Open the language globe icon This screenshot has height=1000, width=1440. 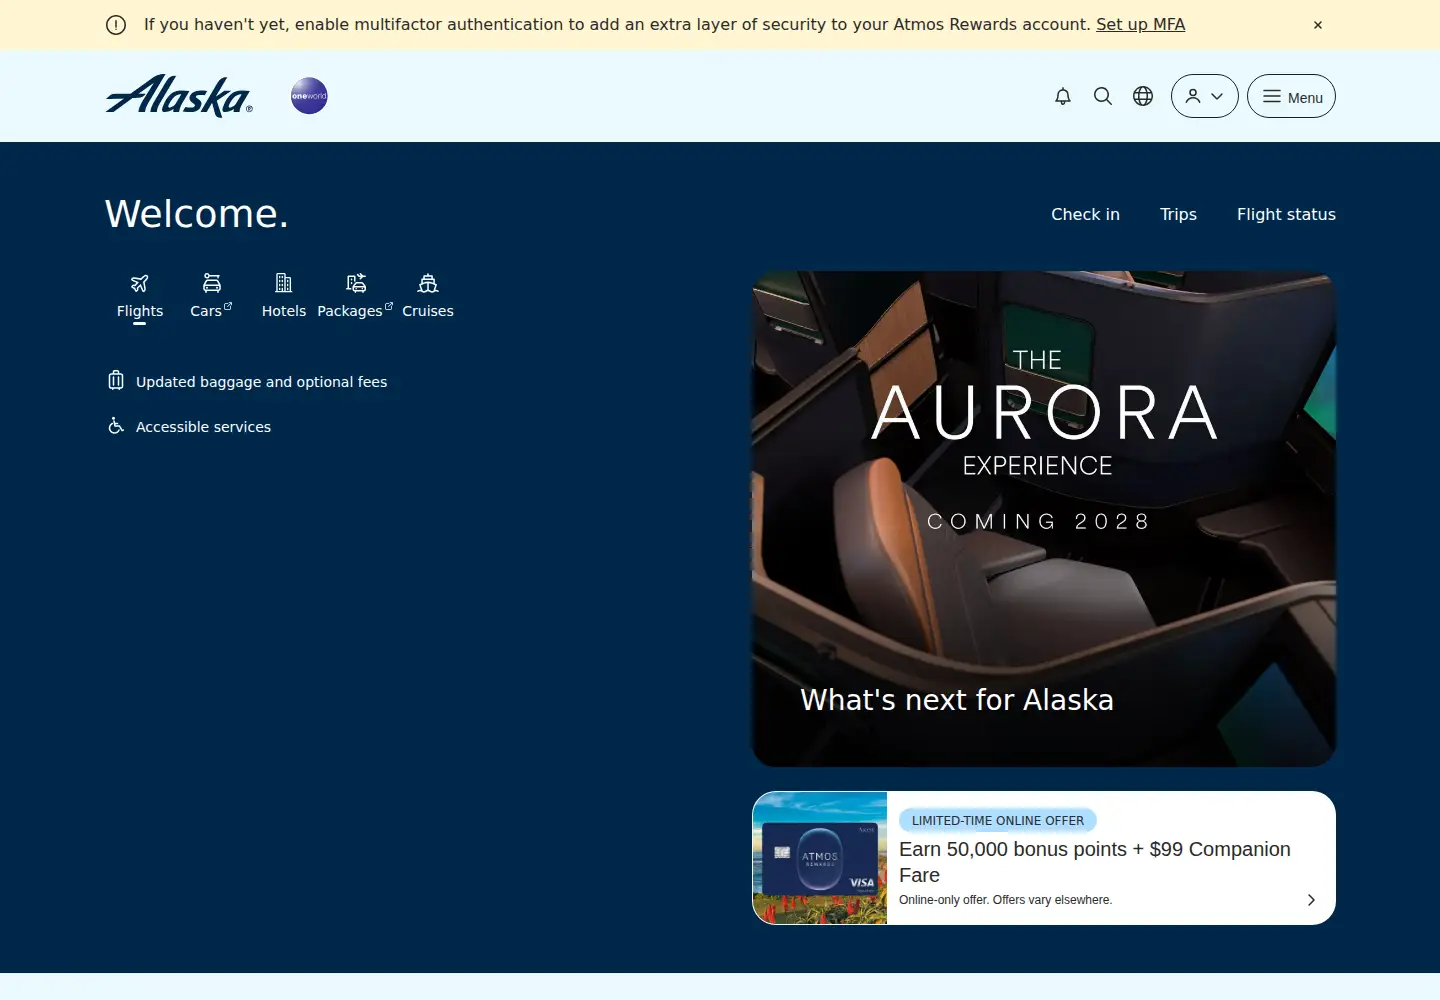point(1143,96)
